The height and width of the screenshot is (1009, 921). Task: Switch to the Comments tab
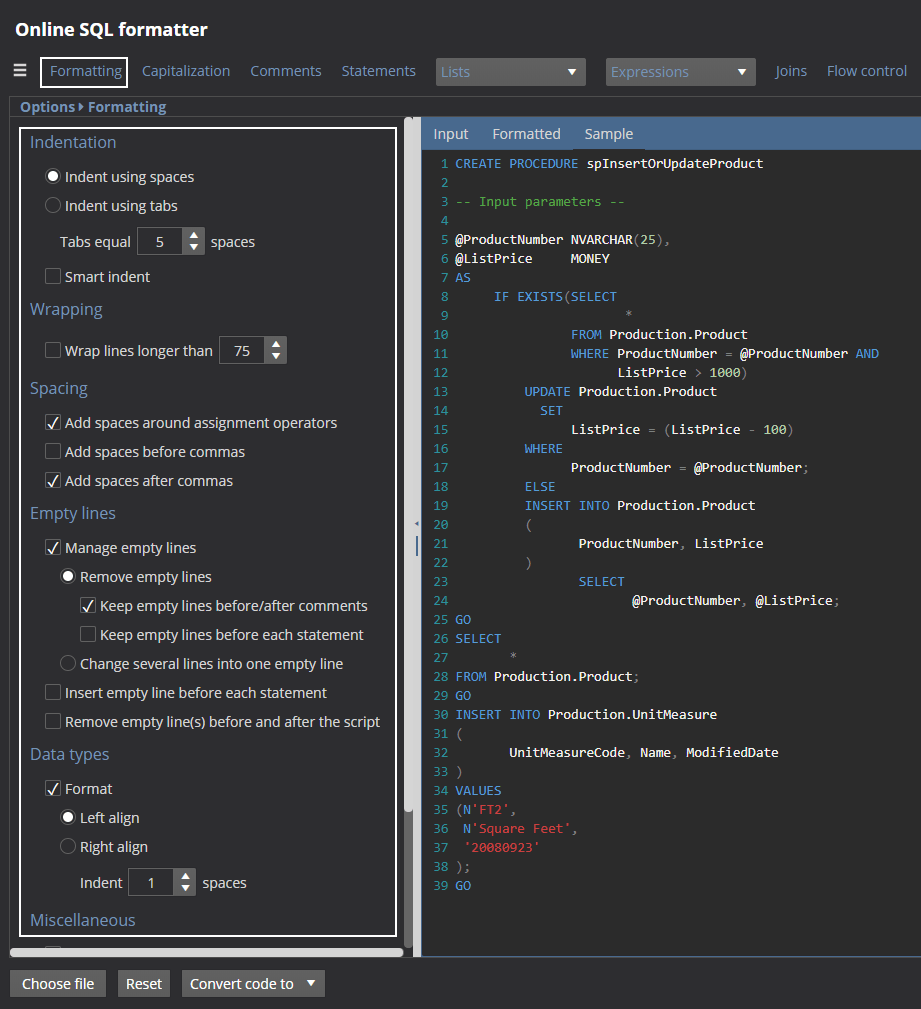pos(286,71)
